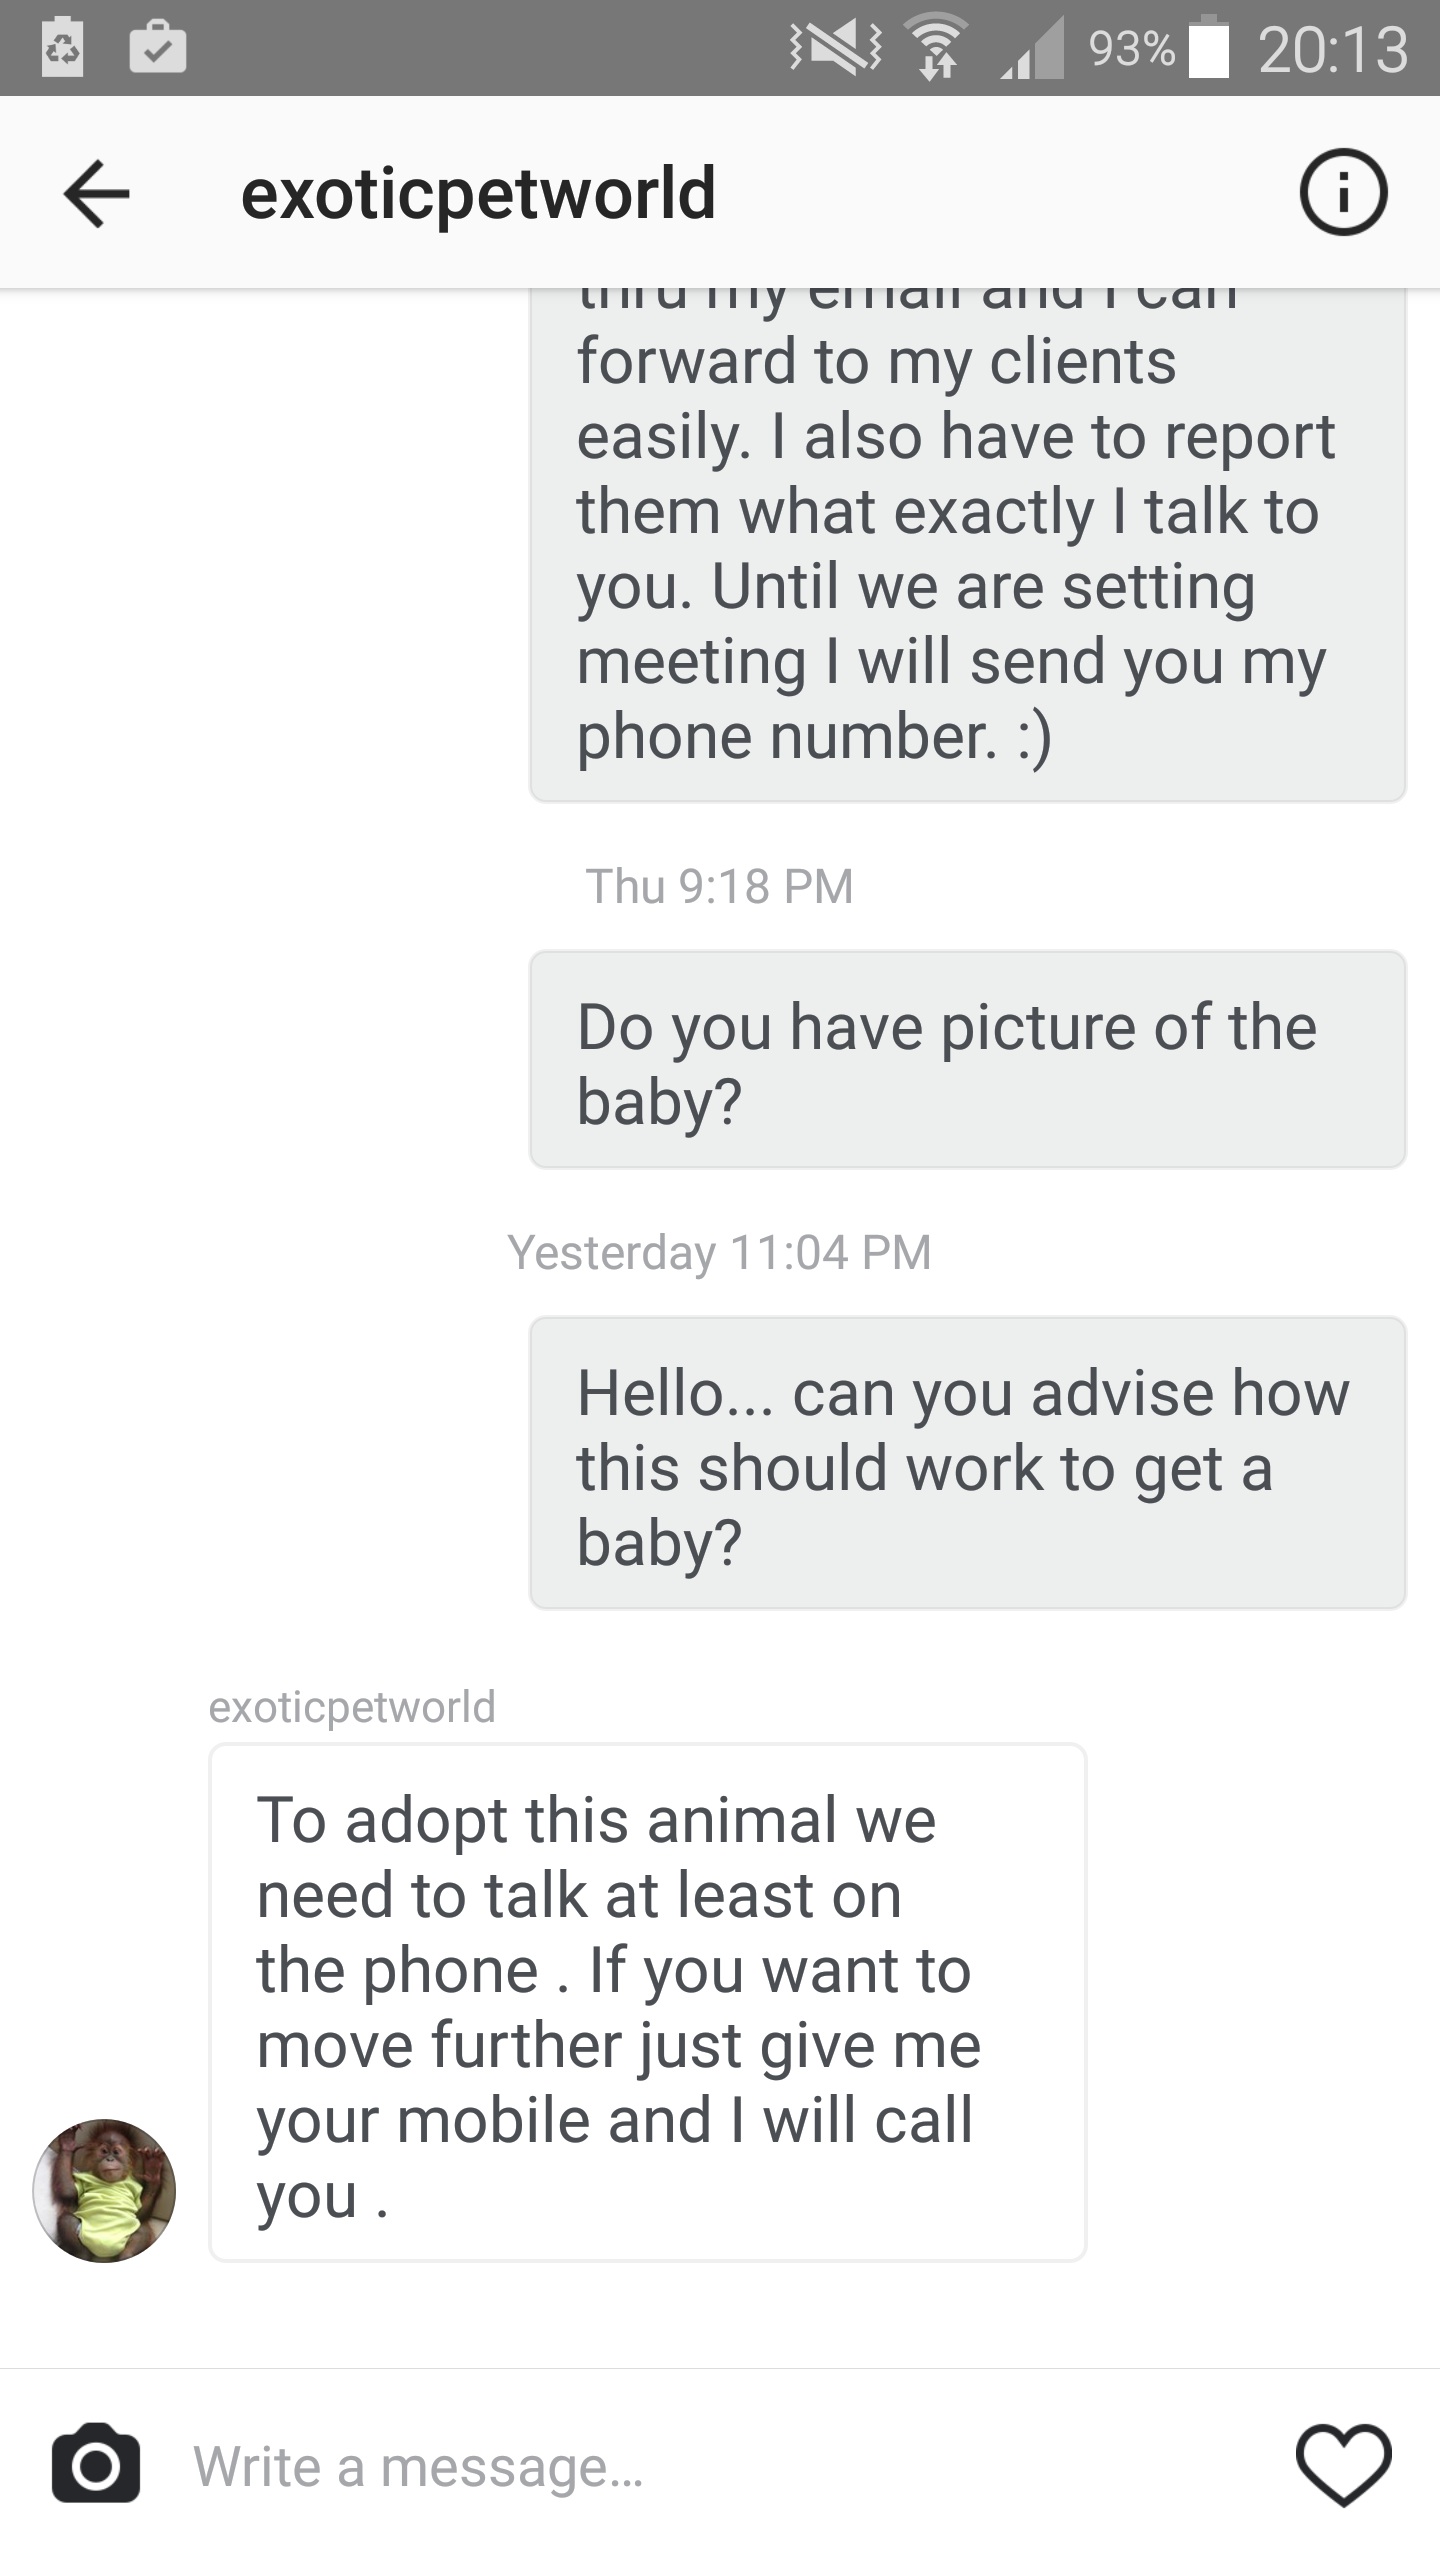Tap the Thu 9:18 PM timestamp
Image resolution: width=1440 pixels, height=2560 pixels.
[x=720, y=886]
